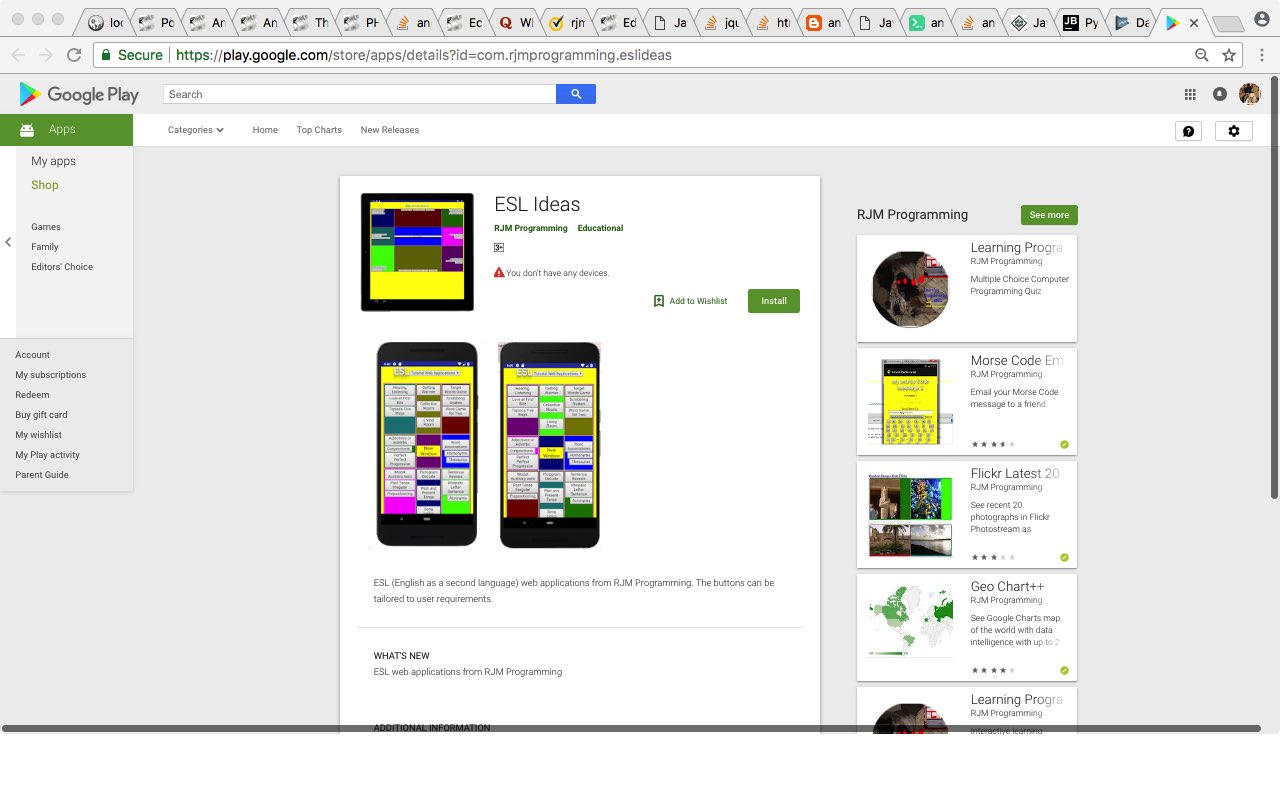Click the blue search magnifier button
This screenshot has width=1280, height=800.
coord(576,94)
